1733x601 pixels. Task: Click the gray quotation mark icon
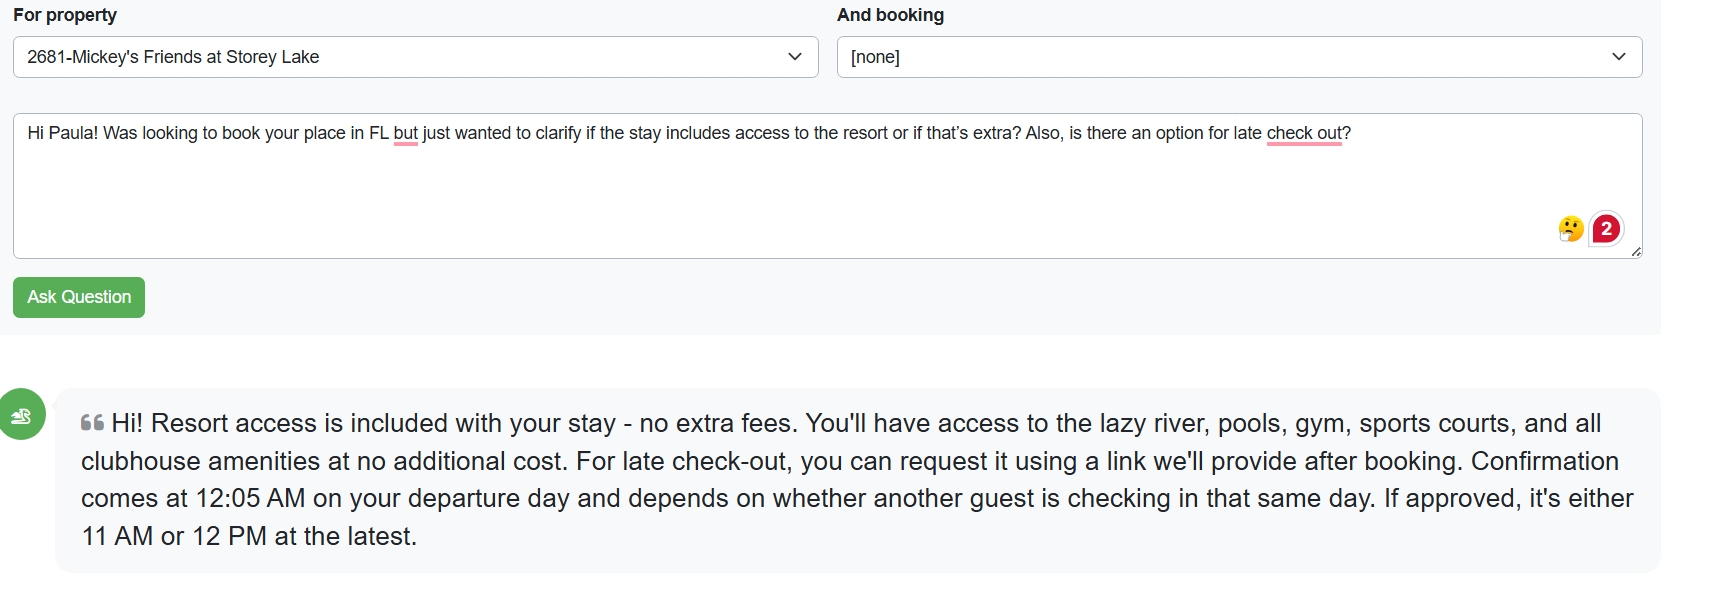pos(92,423)
